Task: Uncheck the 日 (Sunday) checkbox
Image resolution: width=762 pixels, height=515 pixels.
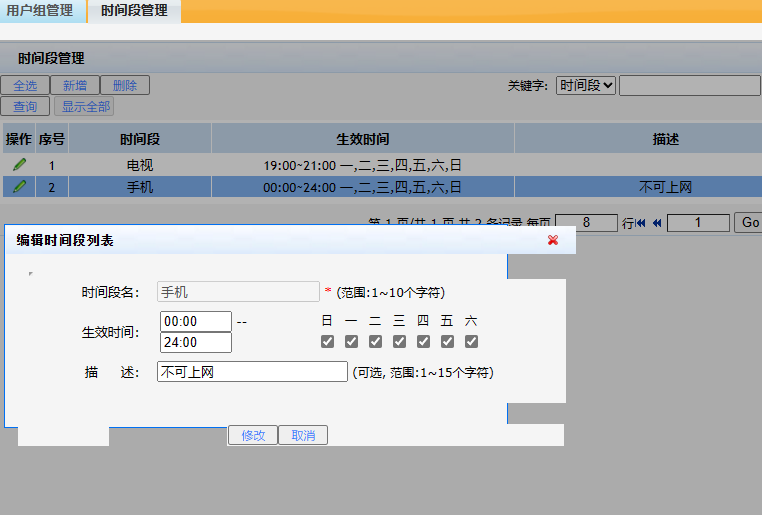Action: click(x=327, y=342)
